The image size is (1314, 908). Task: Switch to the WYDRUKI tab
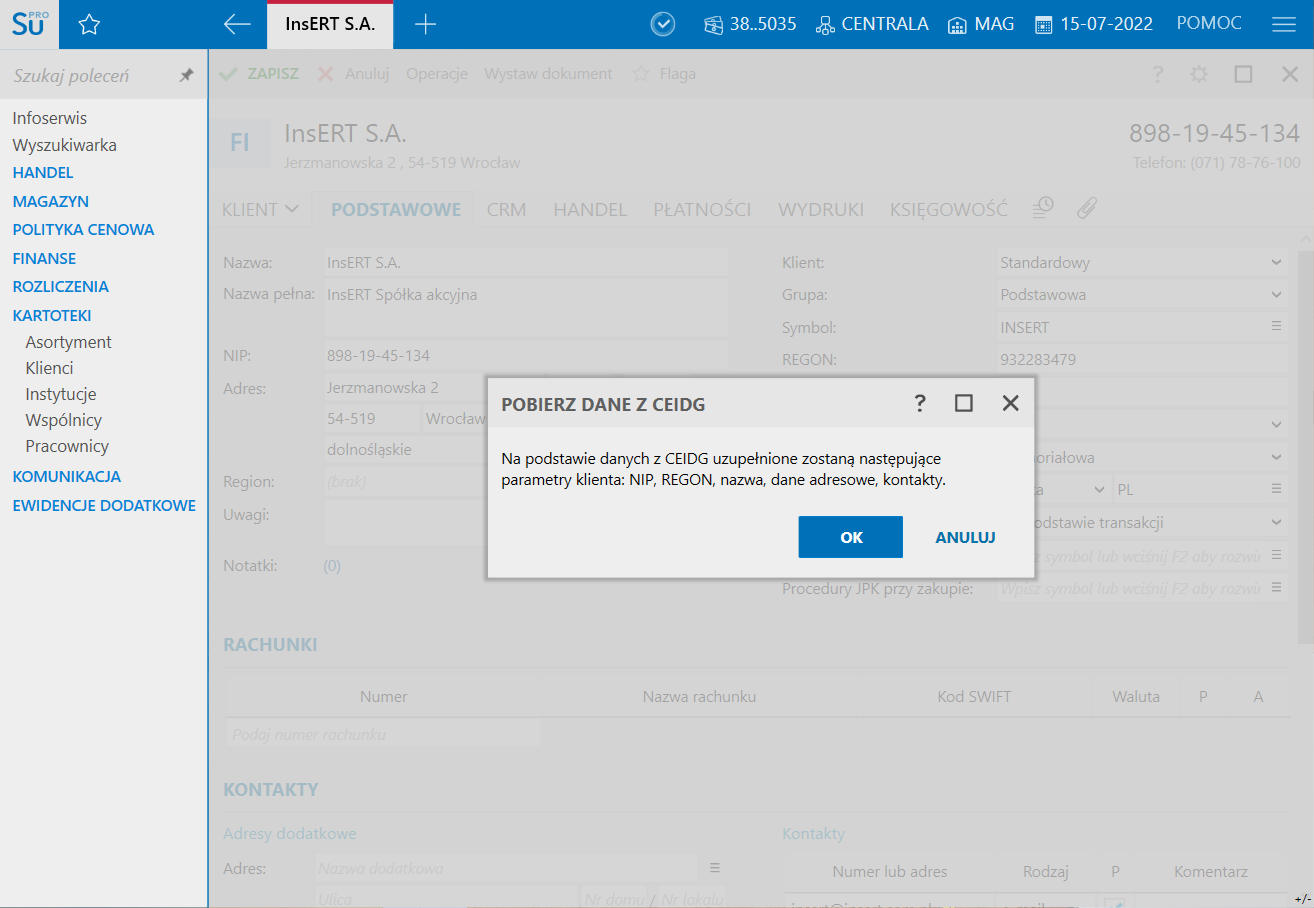[821, 209]
